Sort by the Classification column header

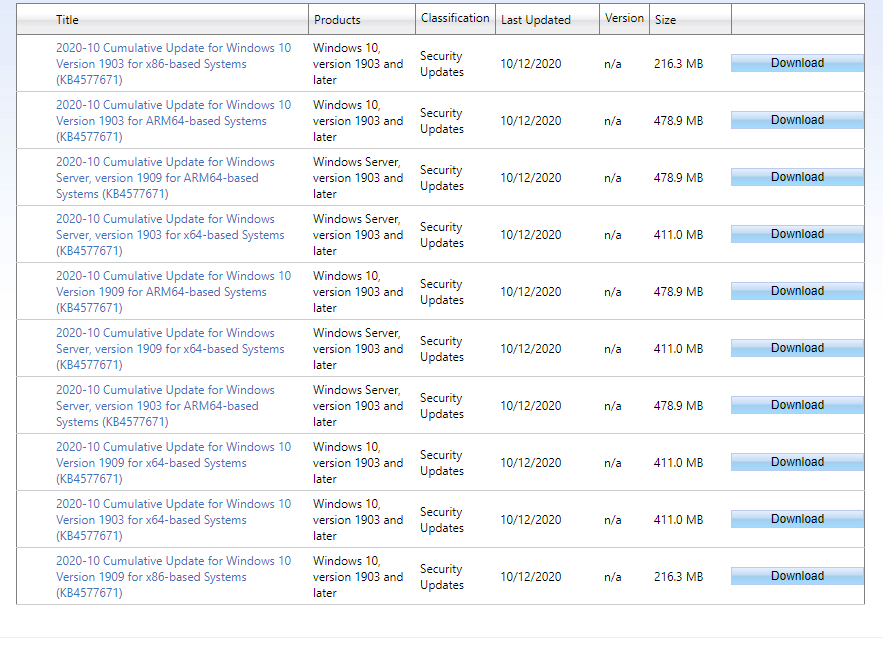(x=455, y=18)
